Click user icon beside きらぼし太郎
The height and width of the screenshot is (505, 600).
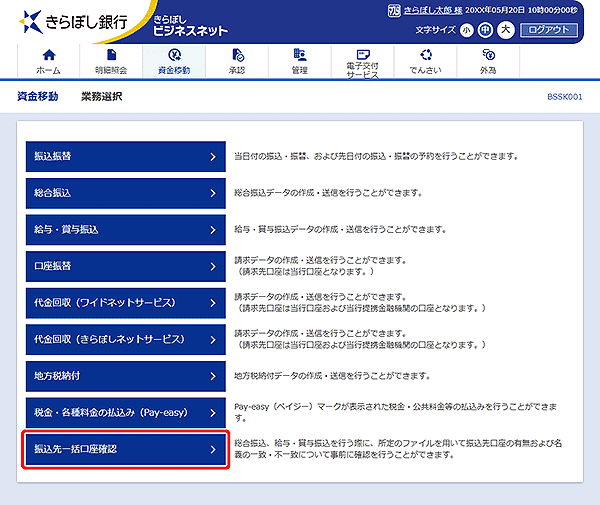(394, 10)
